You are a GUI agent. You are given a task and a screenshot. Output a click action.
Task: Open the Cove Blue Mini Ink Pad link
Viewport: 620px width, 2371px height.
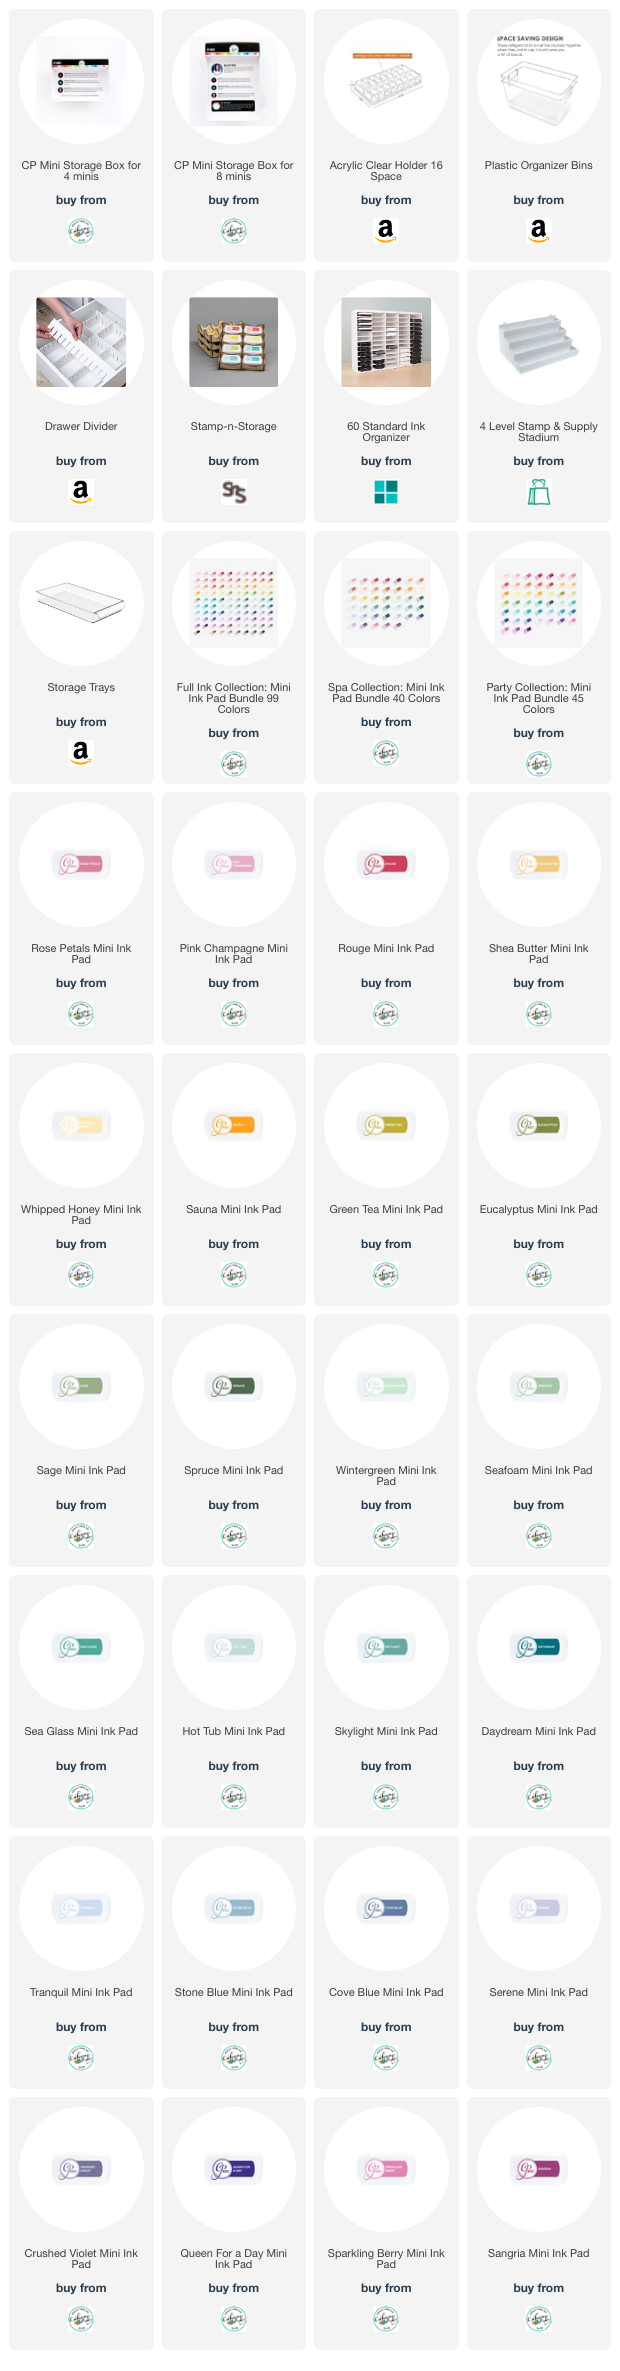386,1992
